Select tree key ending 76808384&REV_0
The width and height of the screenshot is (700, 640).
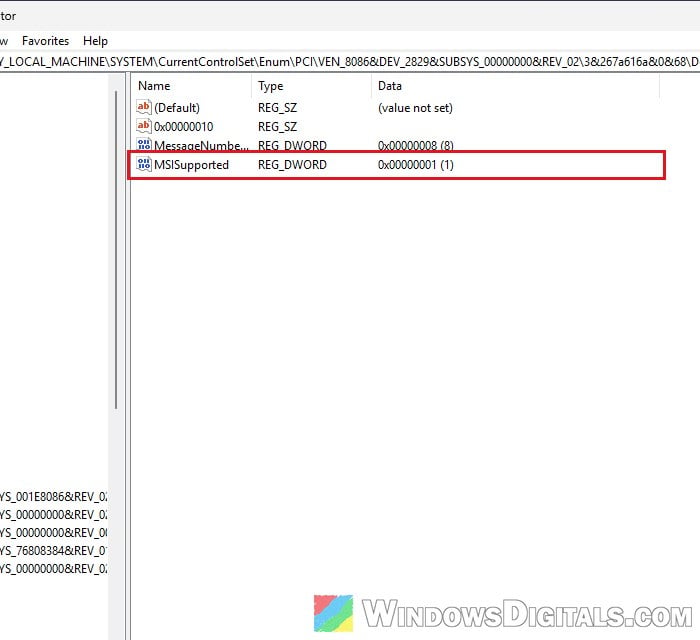point(54,550)
